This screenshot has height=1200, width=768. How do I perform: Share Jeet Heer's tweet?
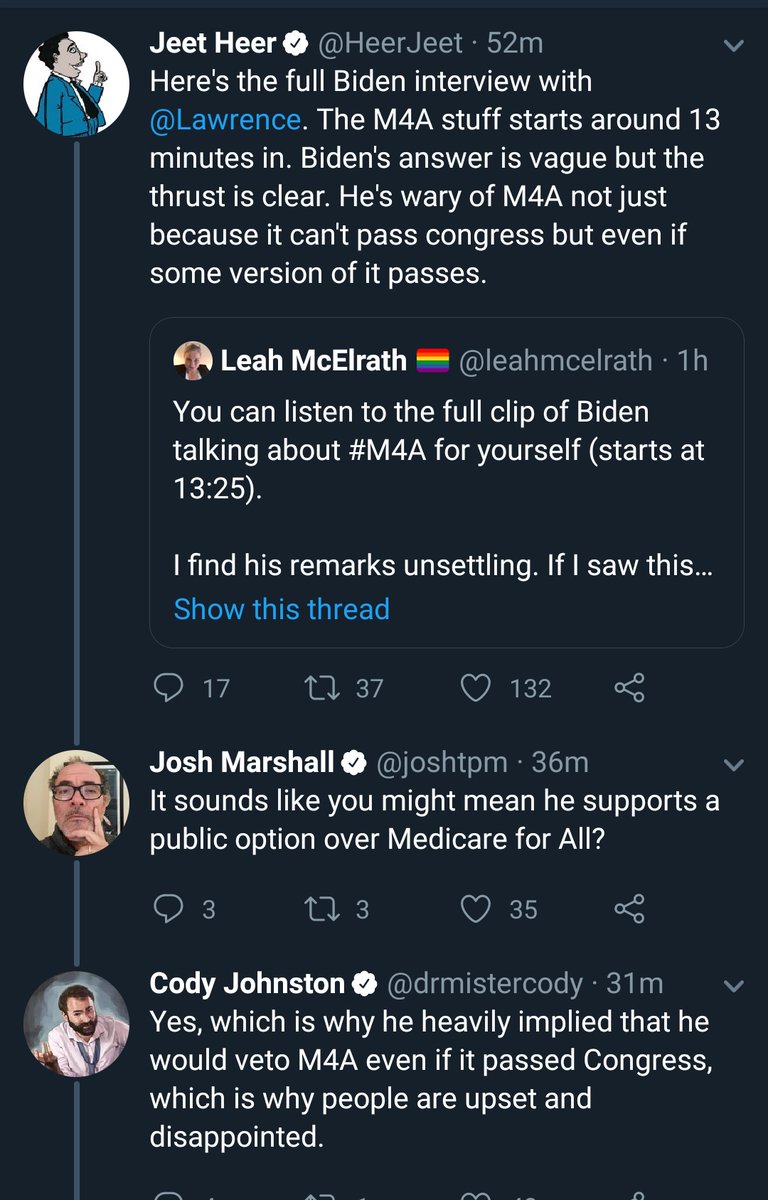coord(629,687)
